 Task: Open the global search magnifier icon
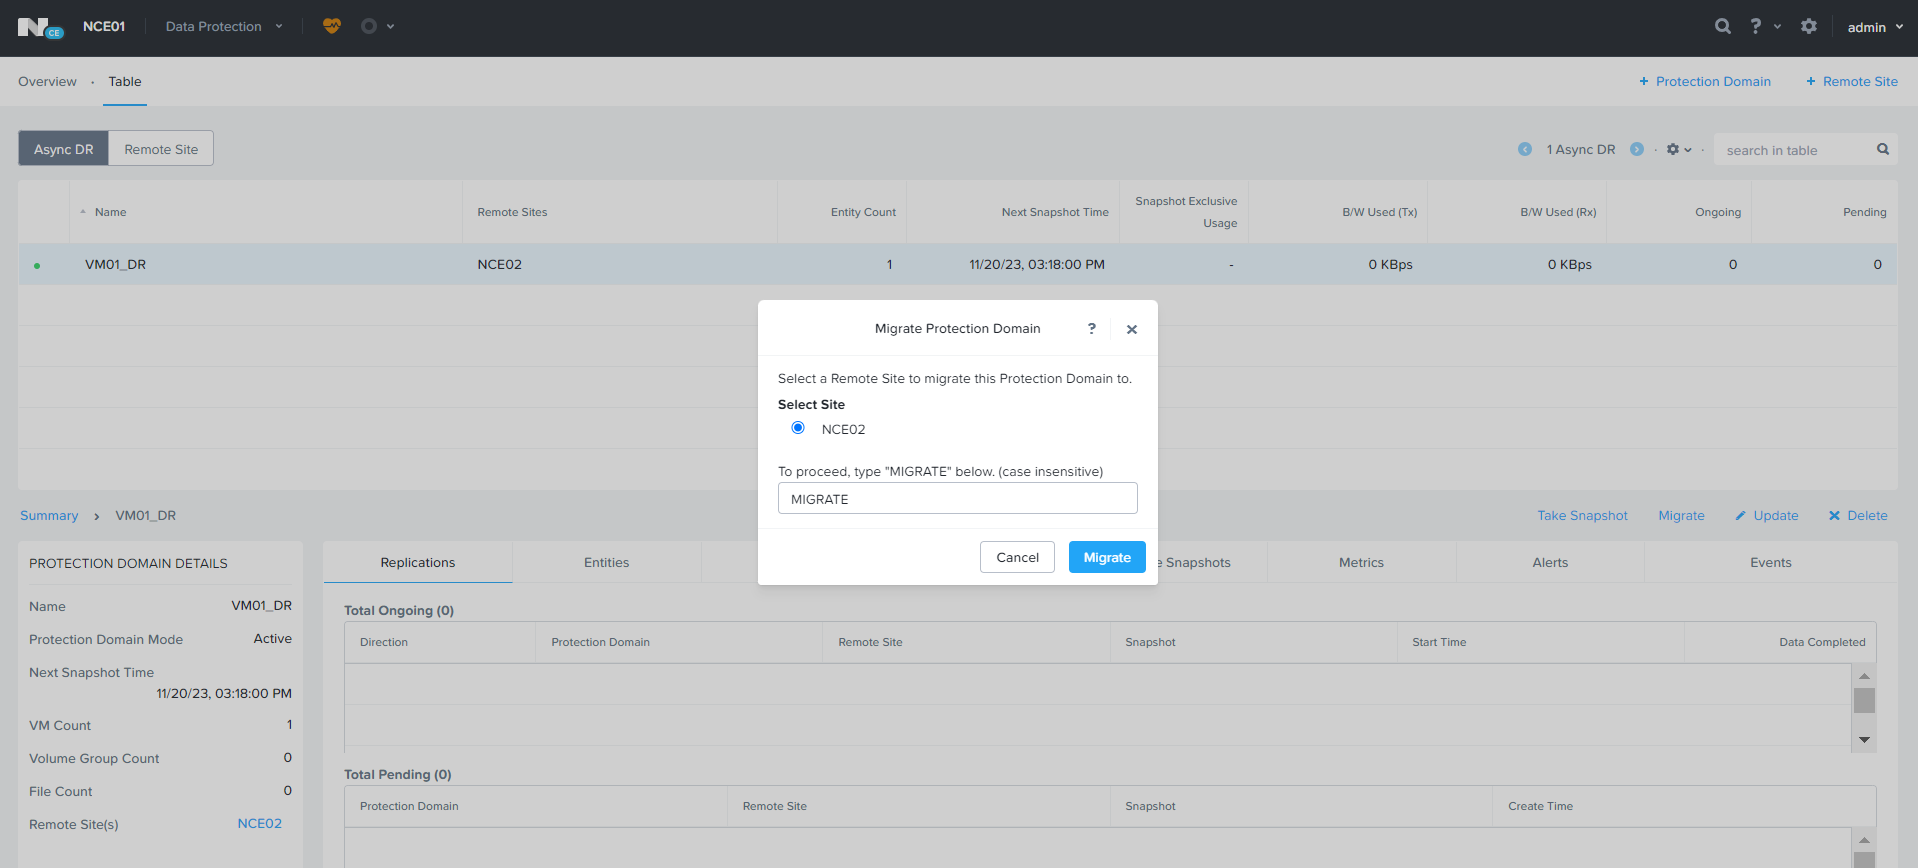1722,27
